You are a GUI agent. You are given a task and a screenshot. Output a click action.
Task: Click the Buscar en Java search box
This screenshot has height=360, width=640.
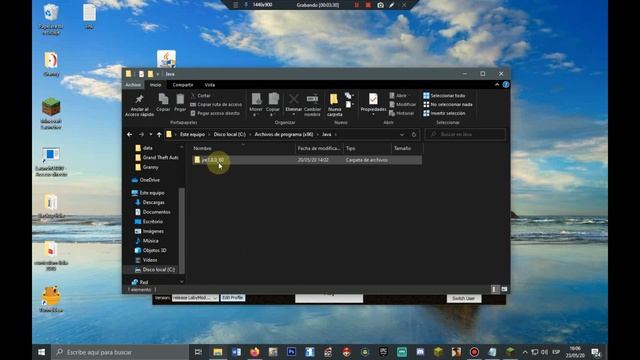(x=465, y=134)
